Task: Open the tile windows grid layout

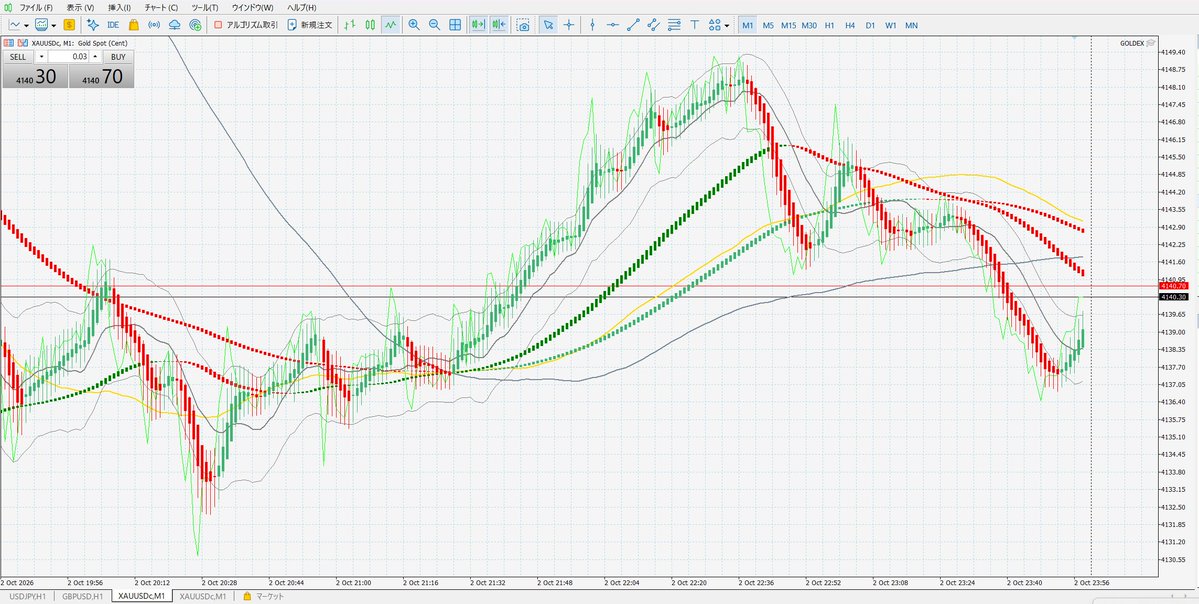Action: coord(455,25)
